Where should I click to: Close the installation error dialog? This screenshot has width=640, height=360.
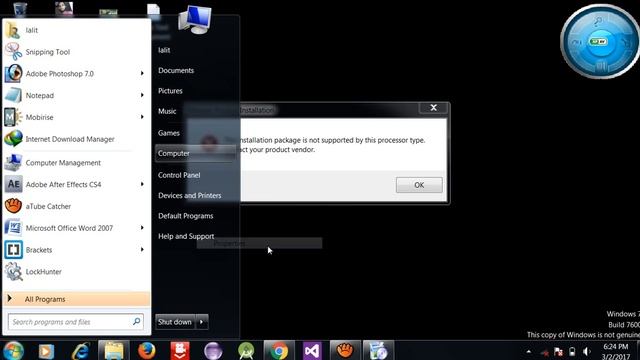point(433,108)
